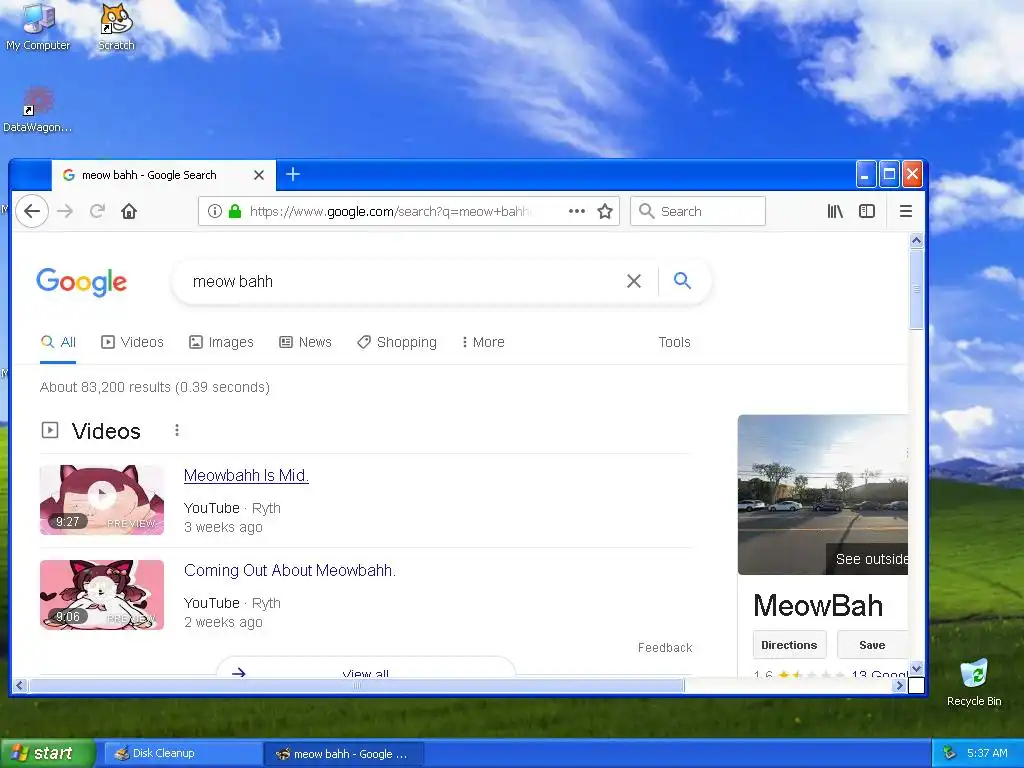
Task: Click the system tray icon near clock
Action: coord(950,753)
